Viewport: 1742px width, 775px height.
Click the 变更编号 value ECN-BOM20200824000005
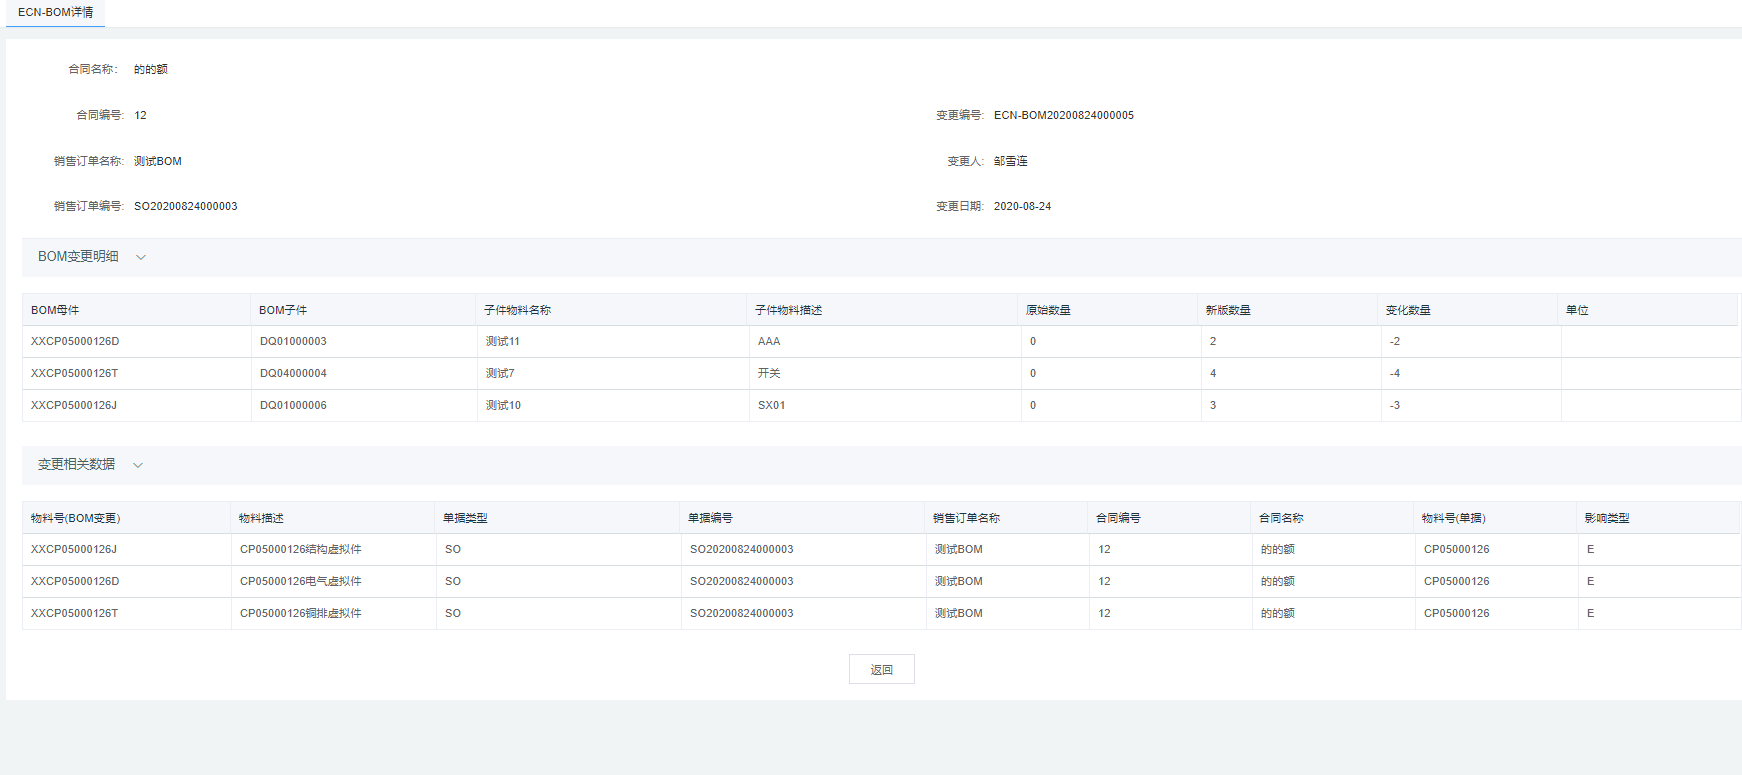click(x=1063, y=115)
